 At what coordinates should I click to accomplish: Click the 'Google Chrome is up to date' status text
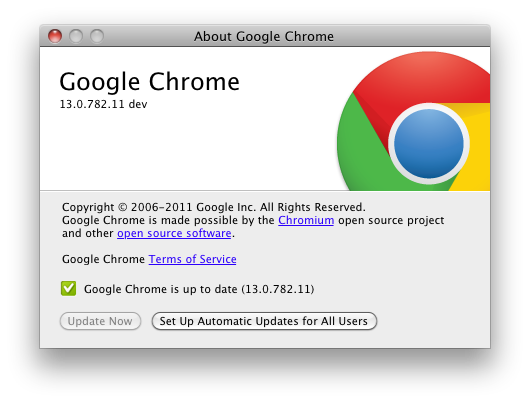[x=199, y=289]
